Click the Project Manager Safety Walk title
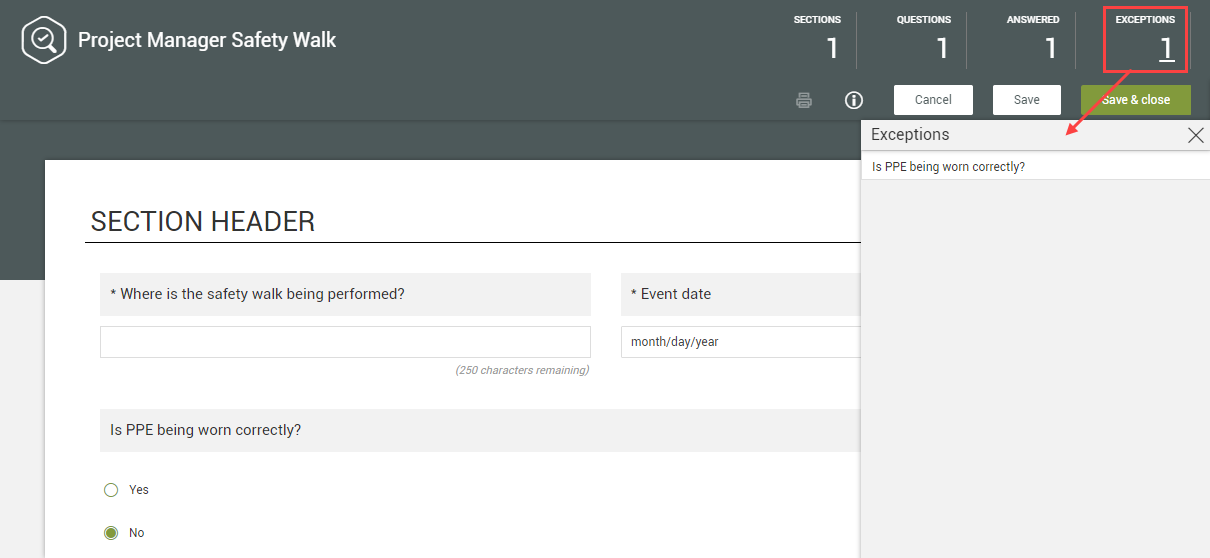This screenshot has height=558, width=1210. click(207, 41)
